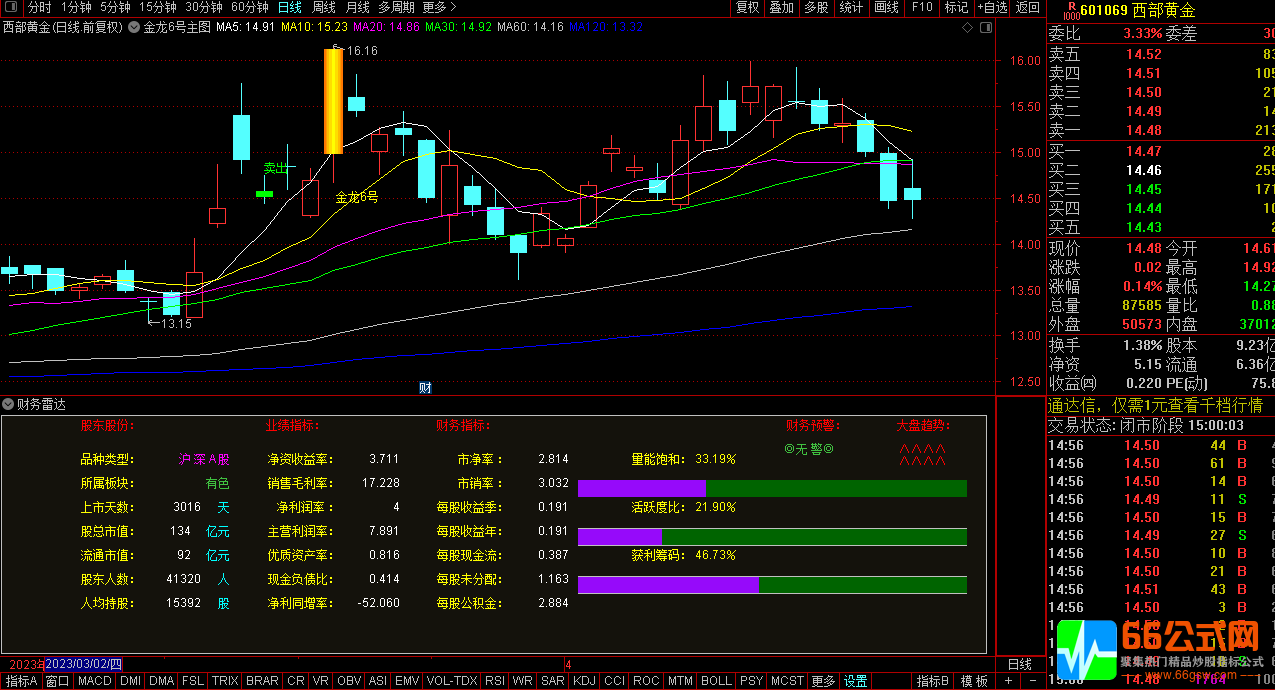Click stock title 601069 西部黄金
The width and height of the screenshot is (1275, 690).
tap(1138, 10)
